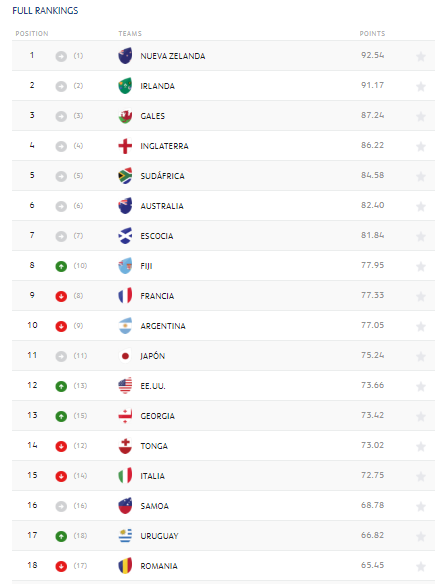Open the AUSTRALIA team link

(162, 206)
